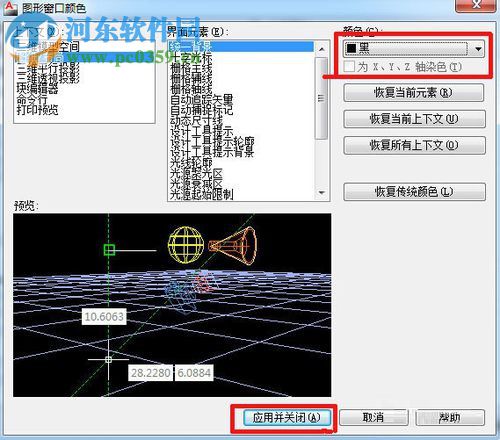Select 块编辑器 in the context list
Screen dimensions: 500x440
coord(38,89)
